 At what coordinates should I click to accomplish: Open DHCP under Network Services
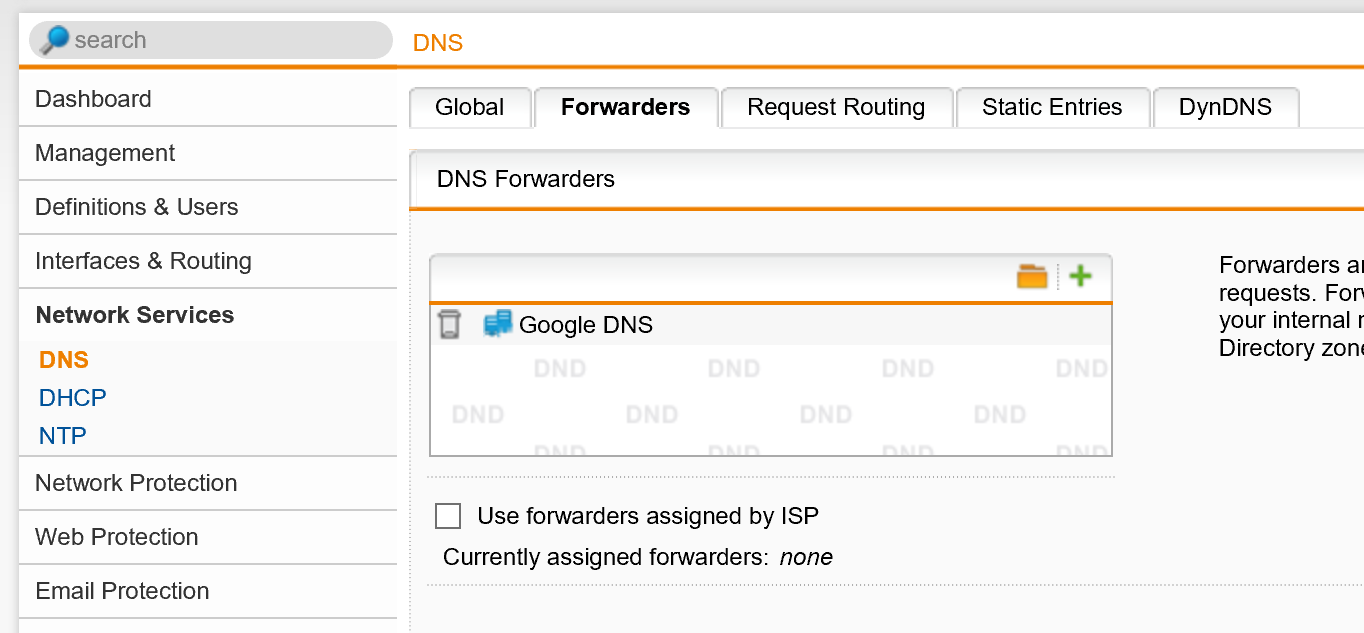pos(73,398)
